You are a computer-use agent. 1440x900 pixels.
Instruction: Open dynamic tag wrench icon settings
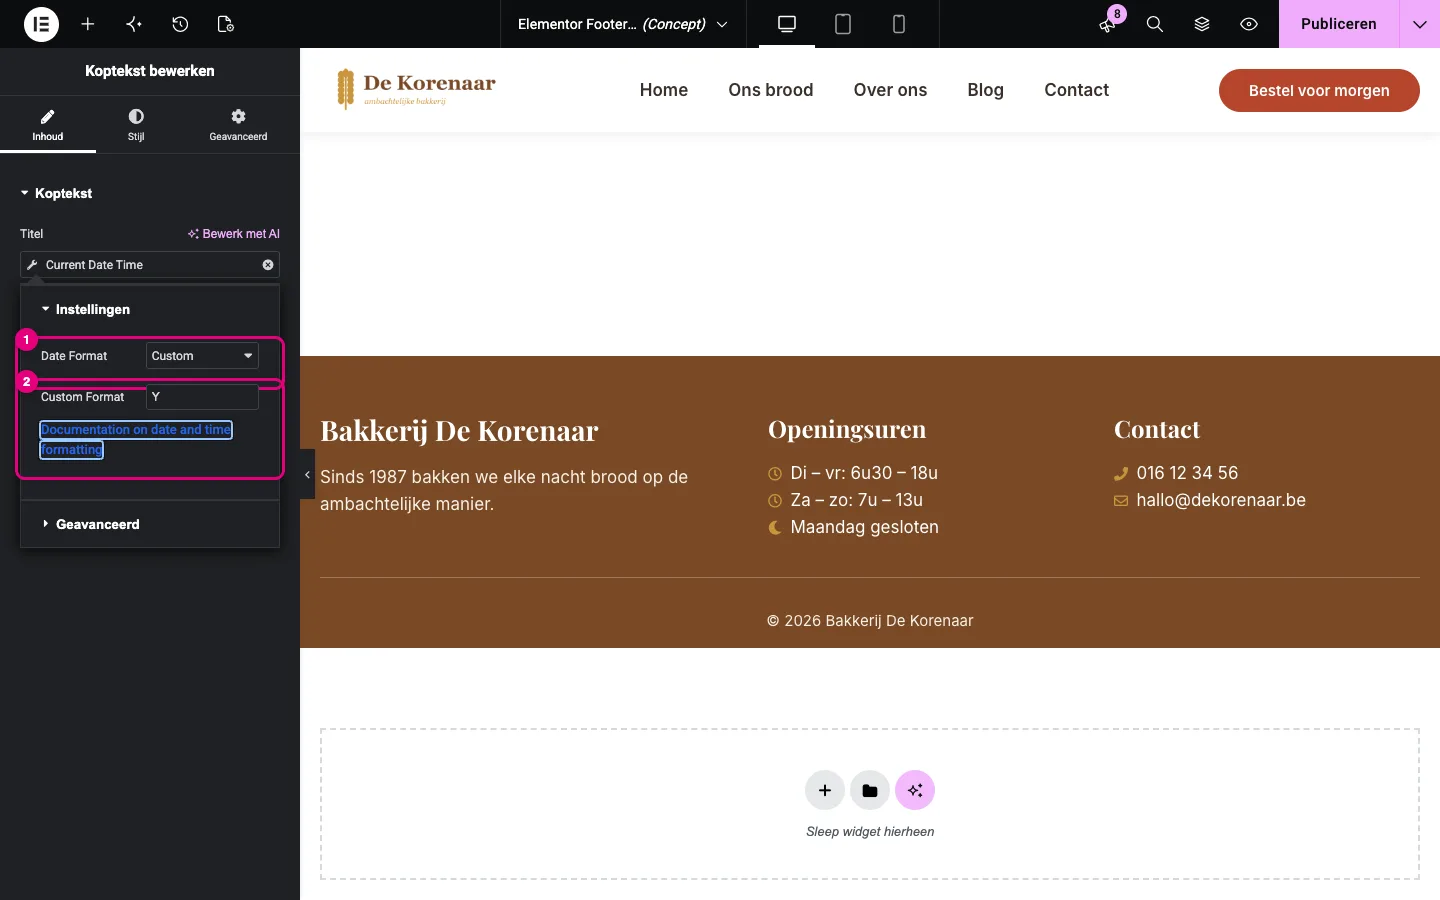click(x=32, y=265)
